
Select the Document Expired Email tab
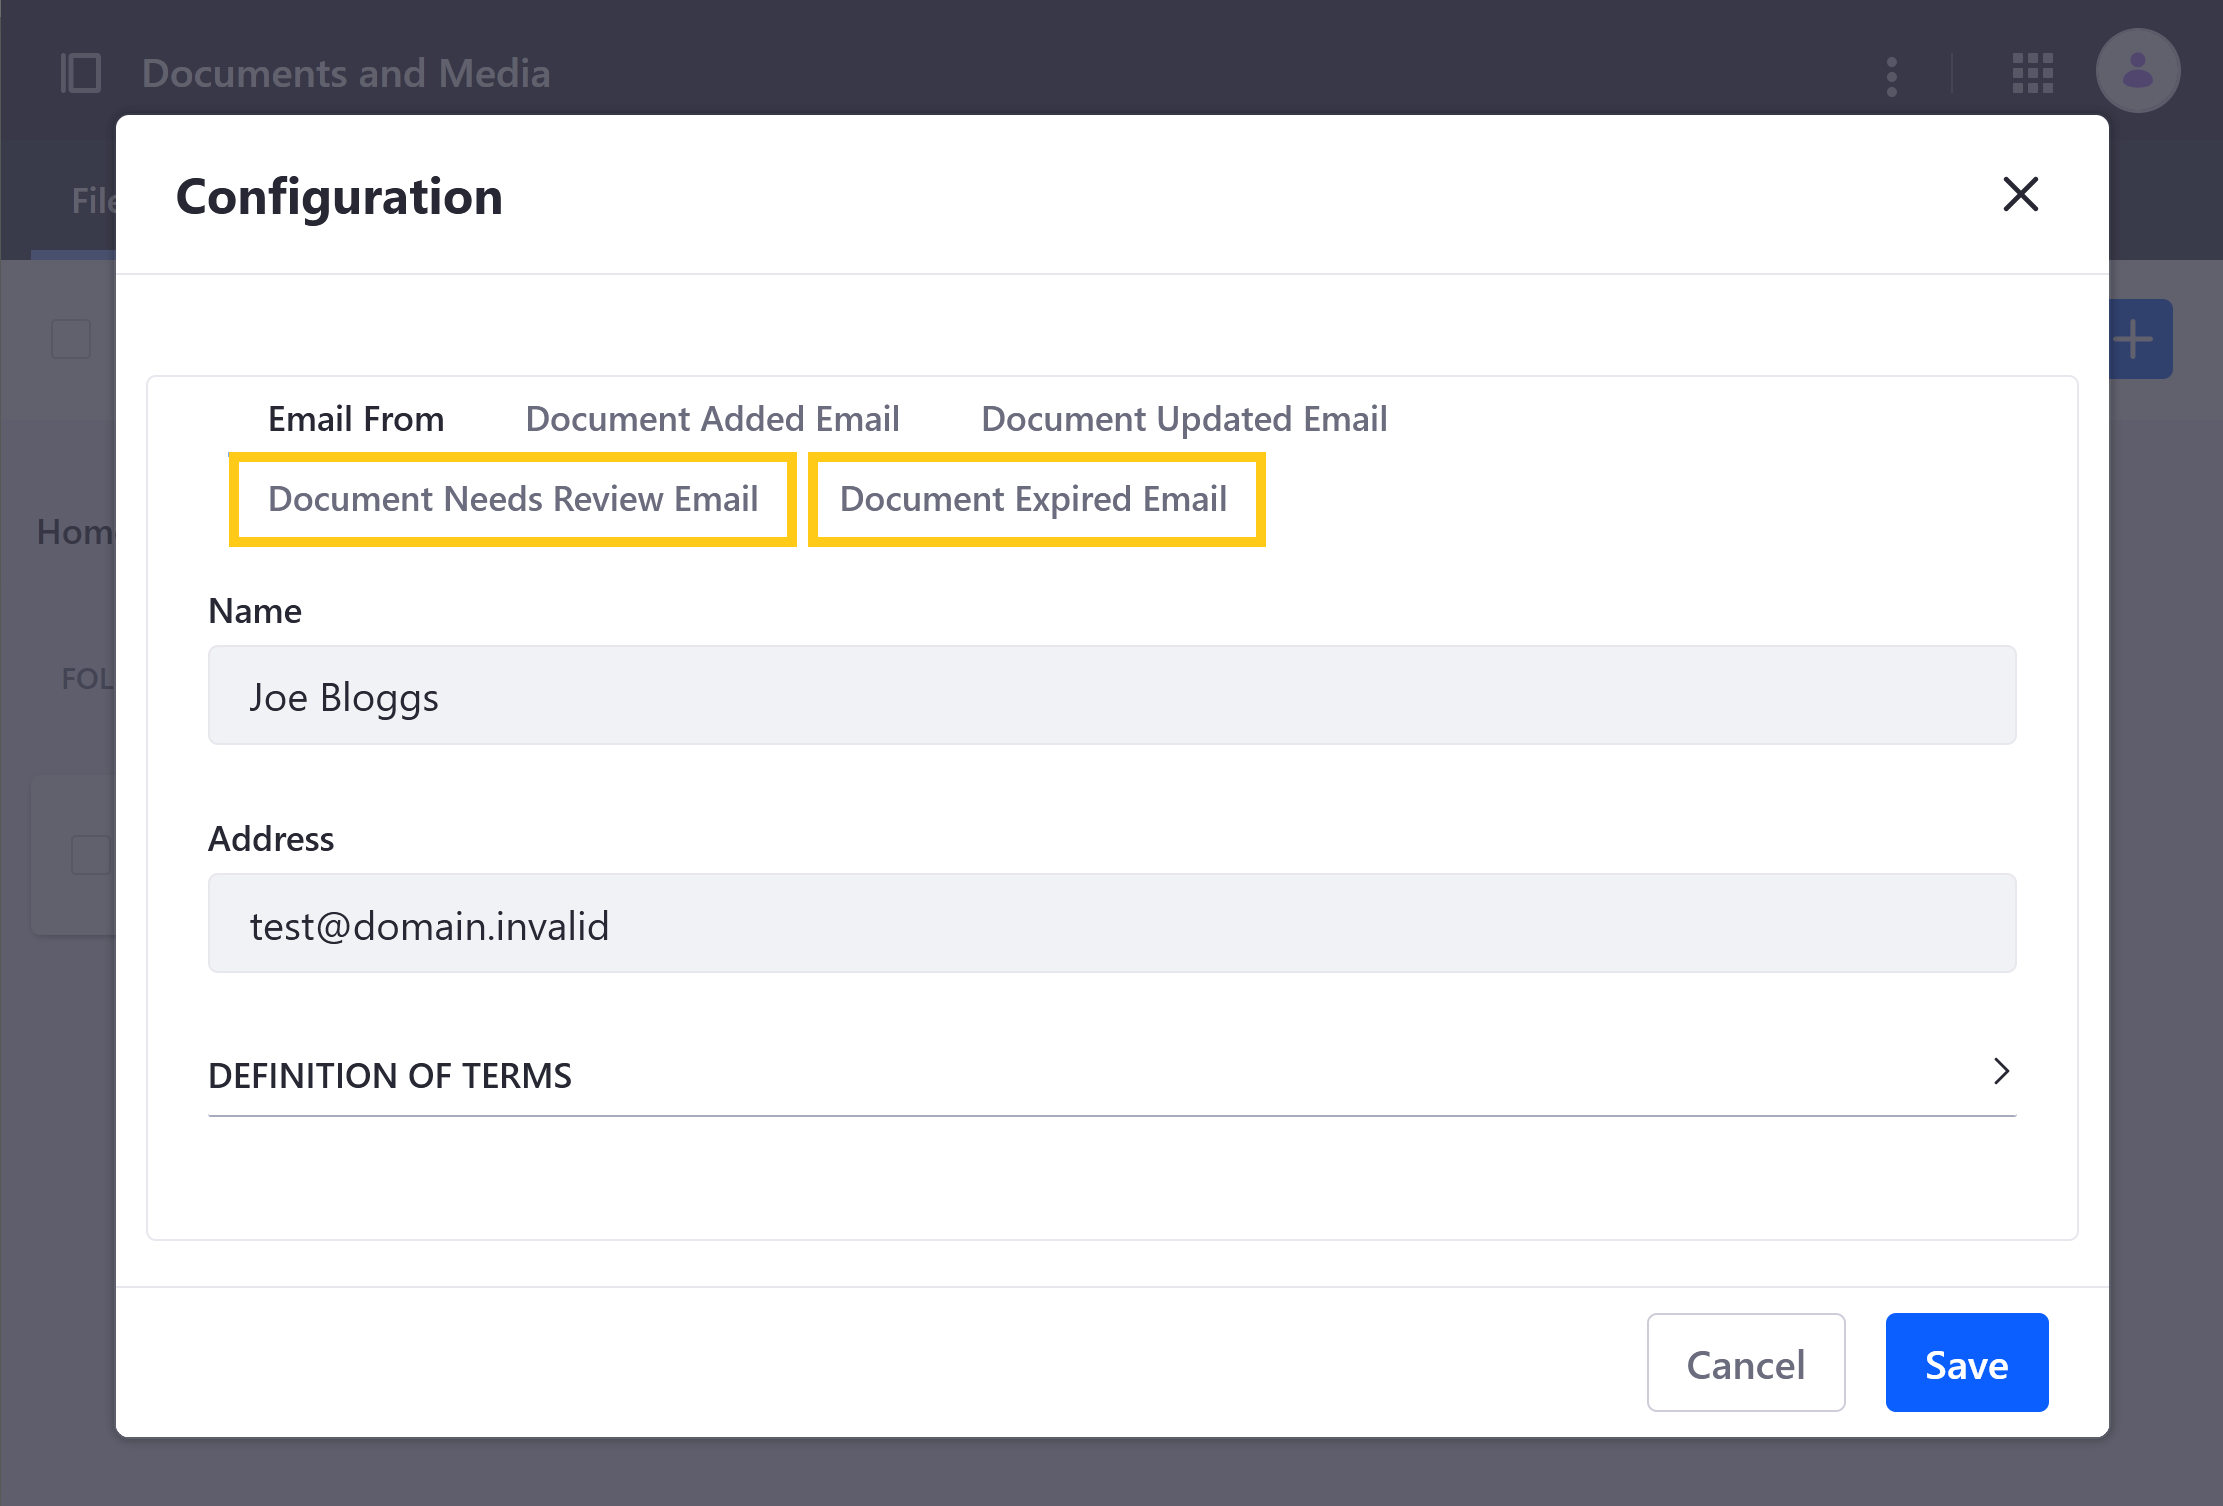tap(1033, 498)
